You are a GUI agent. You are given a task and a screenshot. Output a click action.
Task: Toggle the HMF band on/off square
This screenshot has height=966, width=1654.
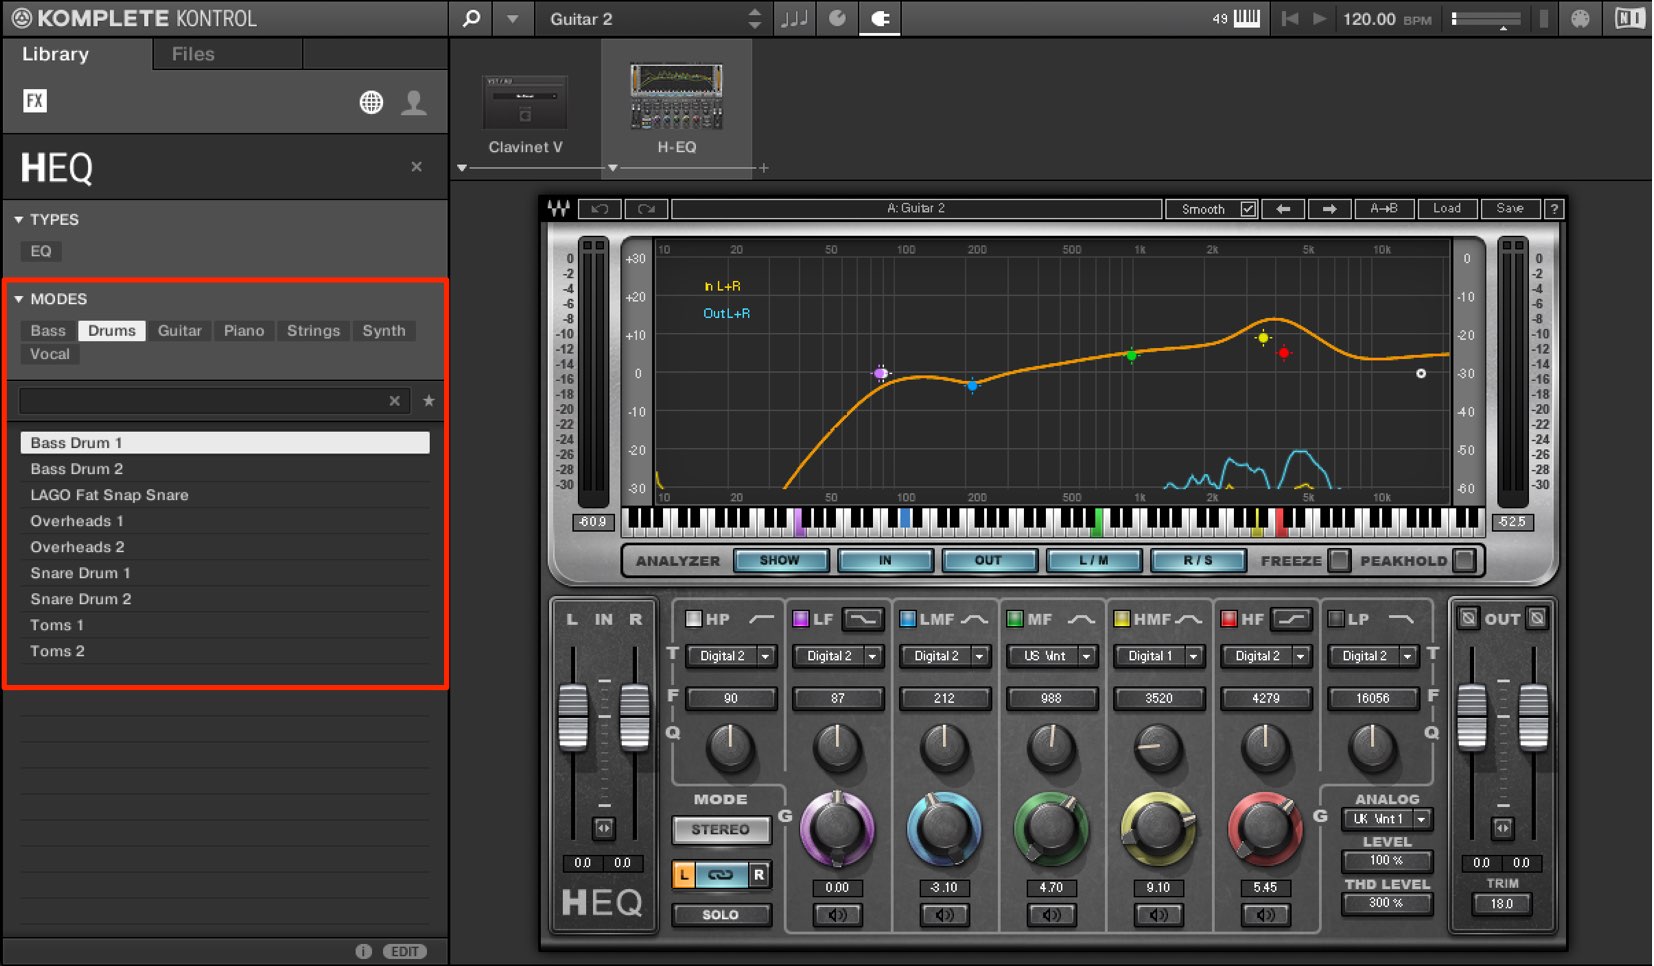point(1121,619)
